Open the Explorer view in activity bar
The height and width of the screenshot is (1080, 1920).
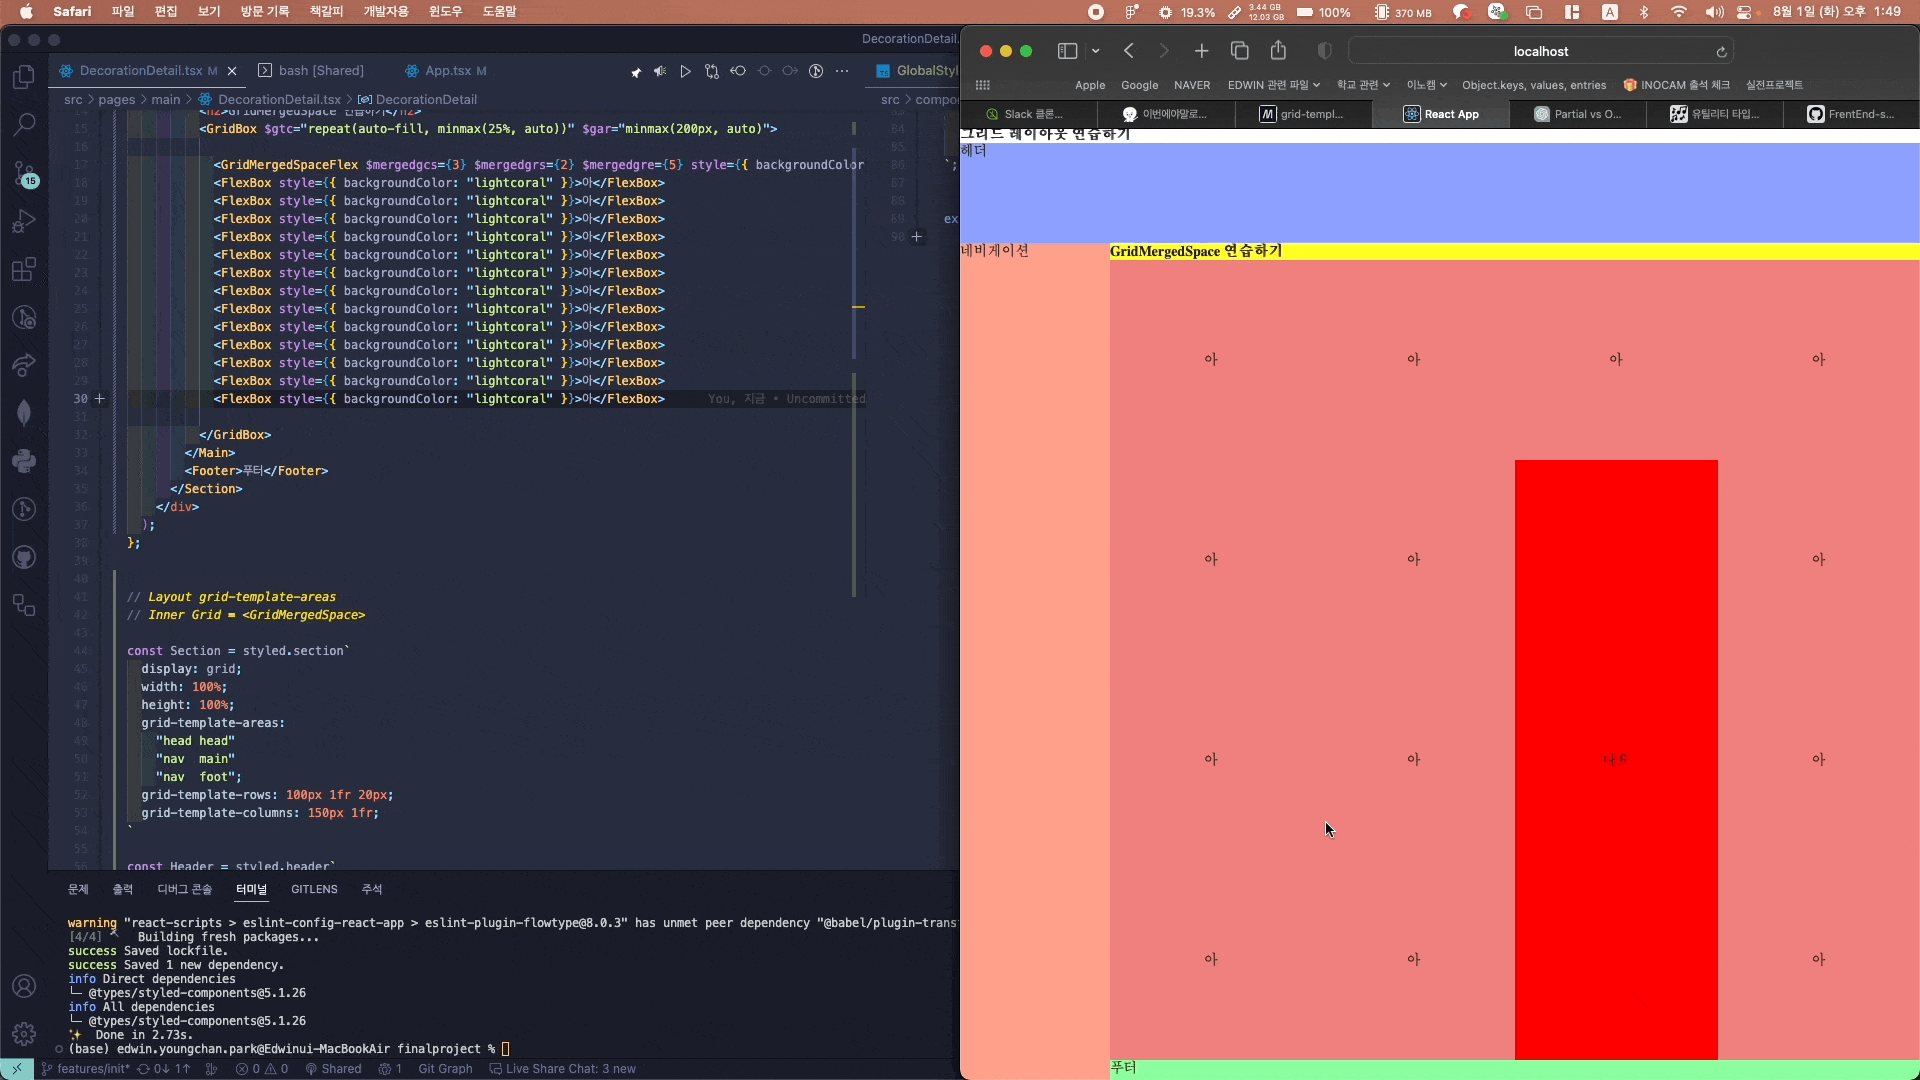(24, 77)
